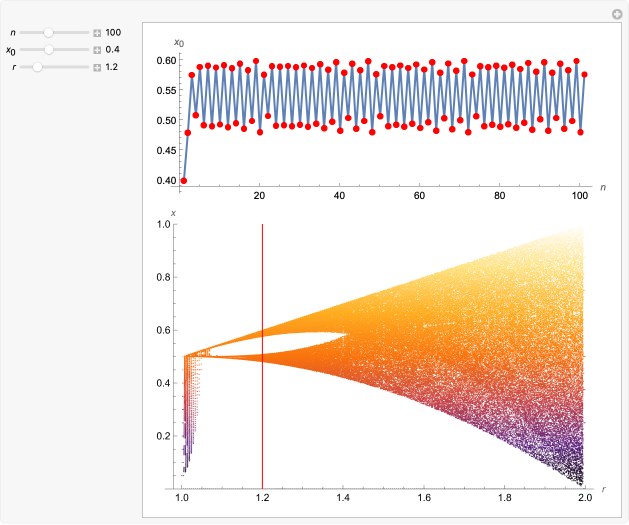Click the 0.50 label on the top plot

coord(166,121)
